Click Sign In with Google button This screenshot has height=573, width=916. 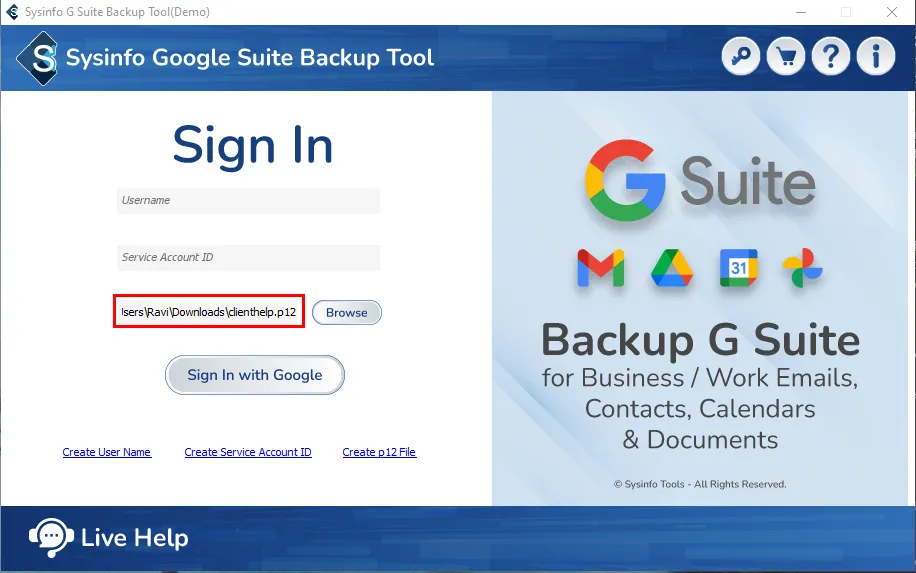[x=255, y=375]
